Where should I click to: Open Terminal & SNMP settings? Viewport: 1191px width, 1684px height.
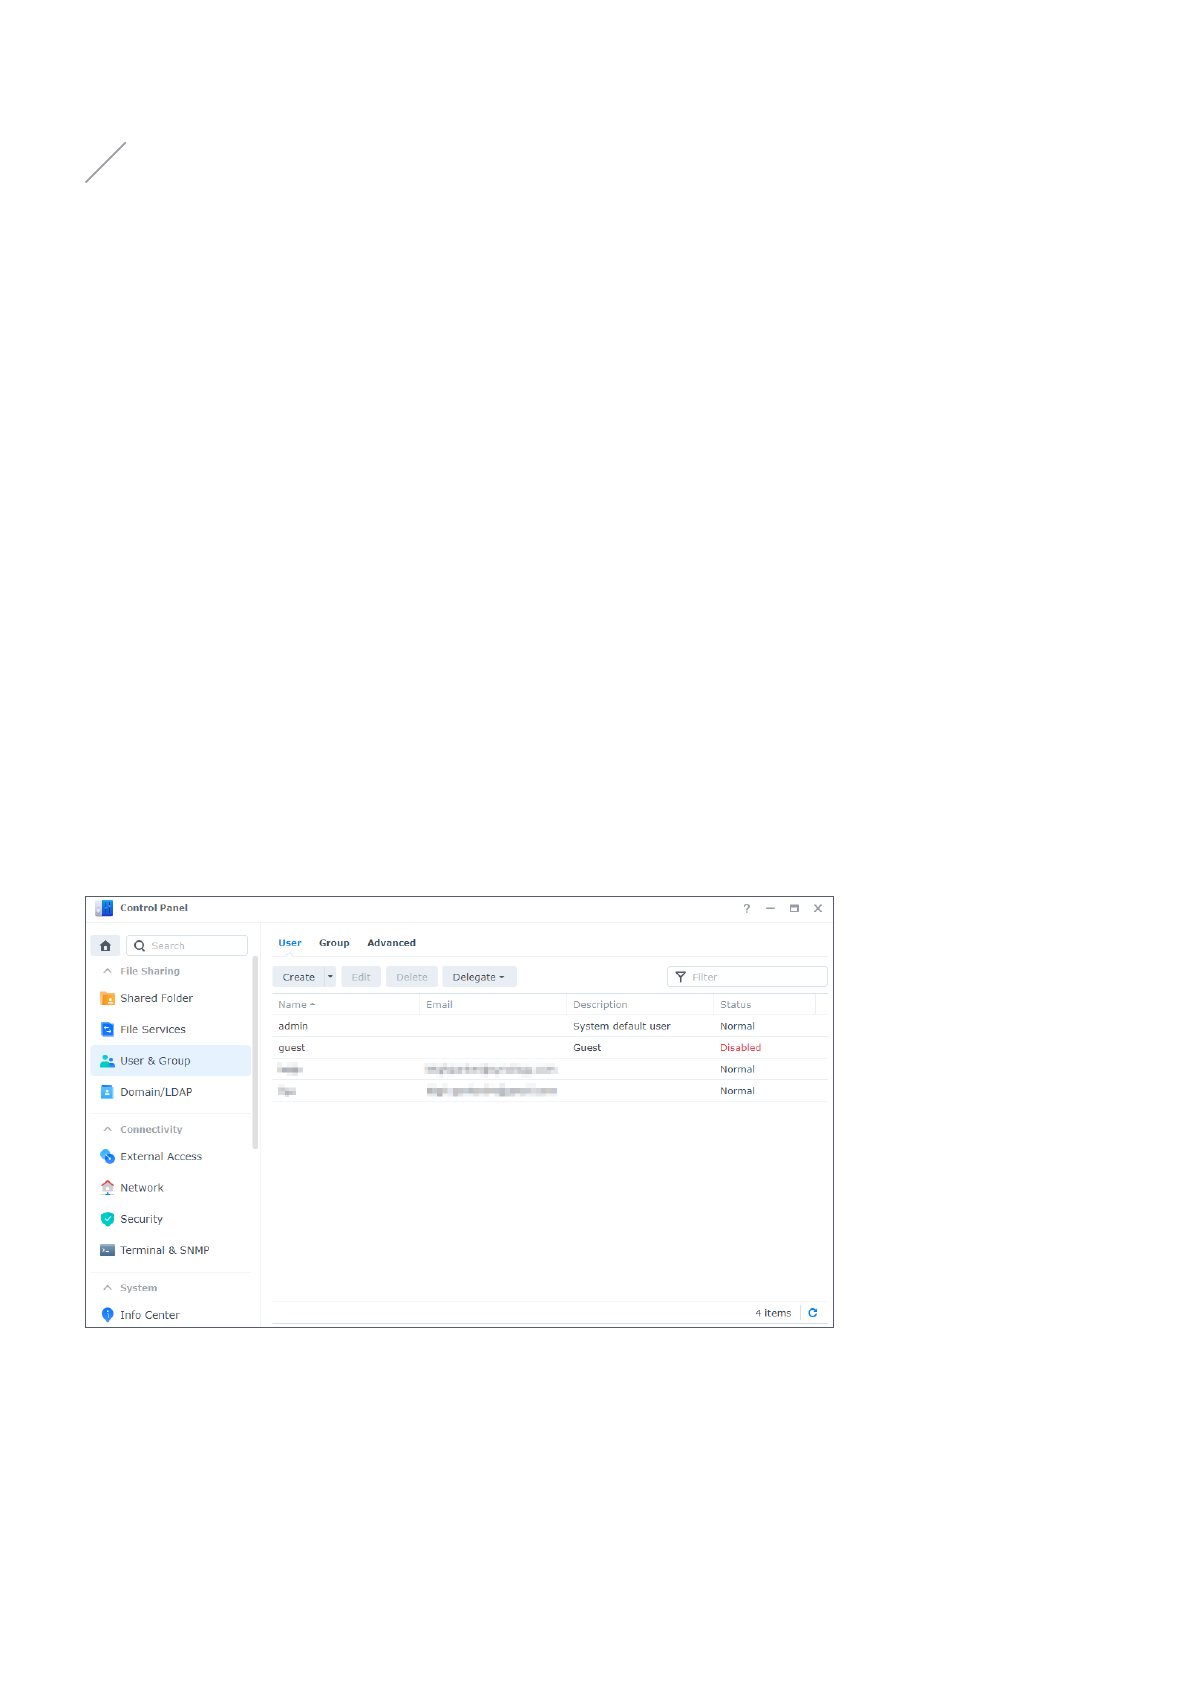click(164, 1251)
